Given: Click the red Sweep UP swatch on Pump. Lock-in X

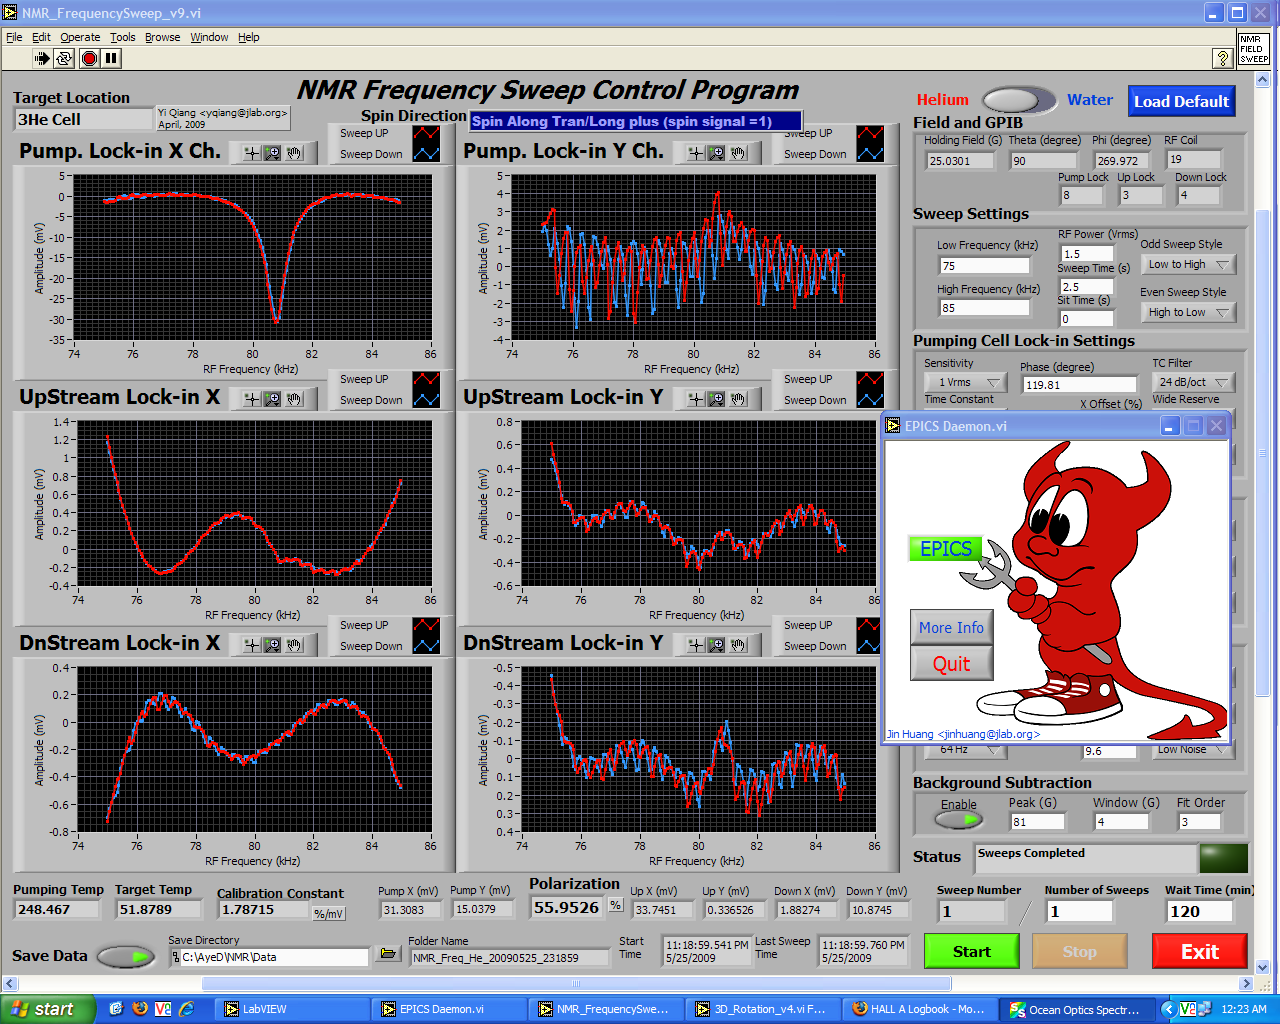Looking at the screenshot, I should [426, 133].
